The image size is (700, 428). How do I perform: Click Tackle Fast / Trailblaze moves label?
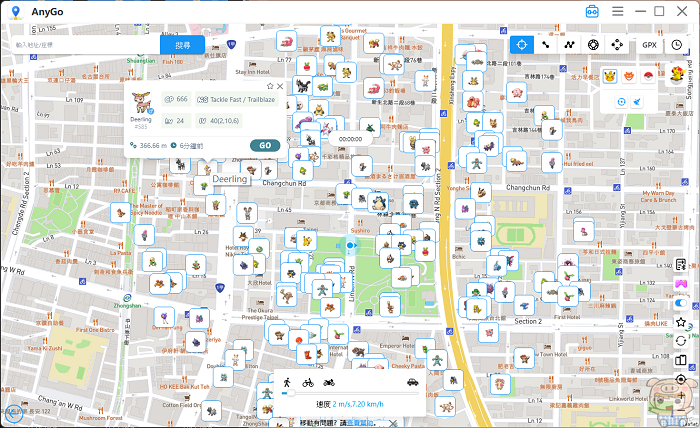tap(236, 99)
